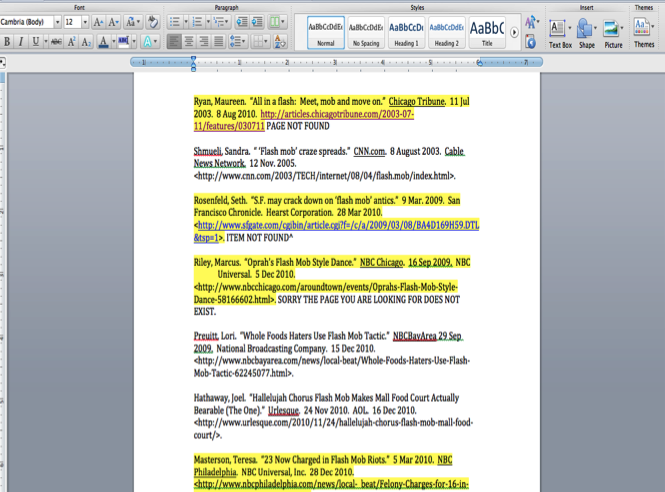Apply the No Spacing style

[366, 33]
